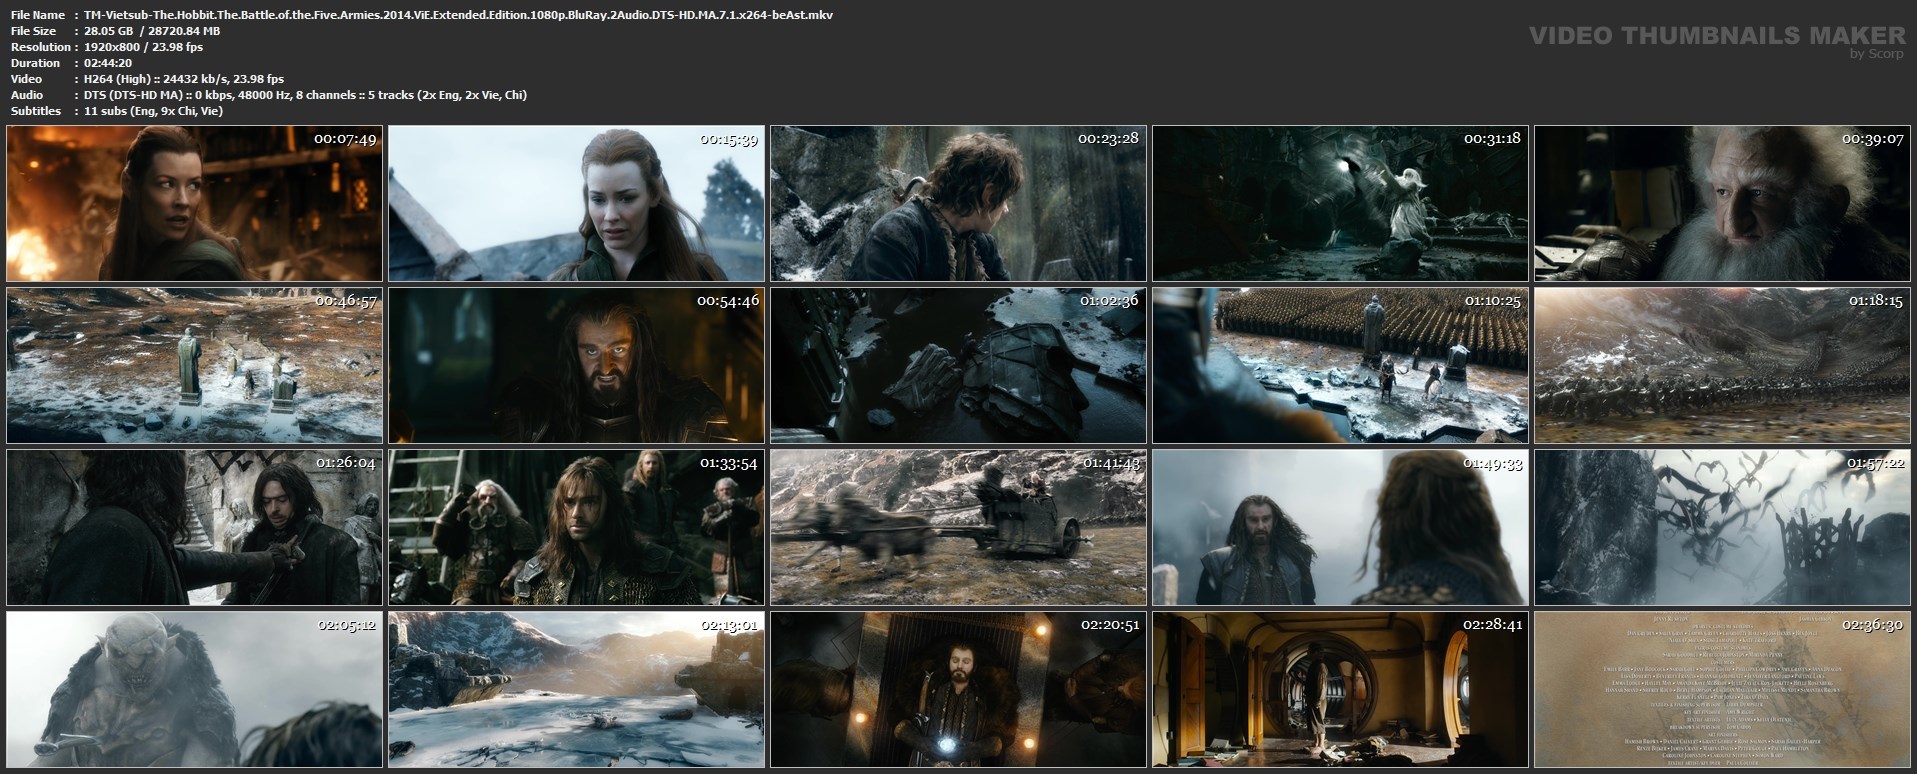Click the snowy ruins frame at 00:46:57
Viewport: 1917px width, 774px height.
[x=194, y=365]
